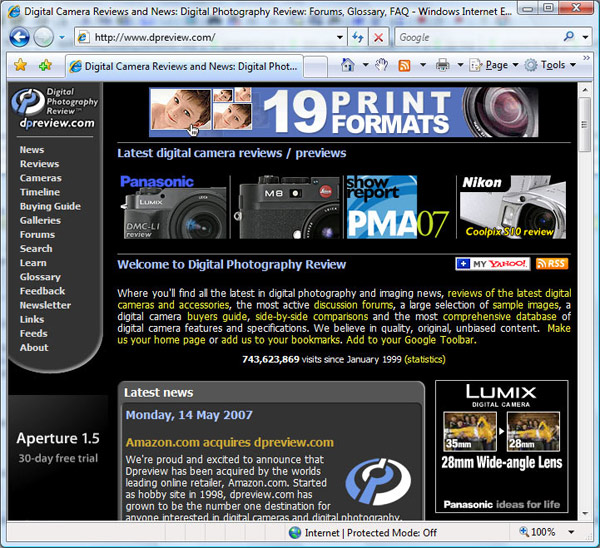
Task: Open the Forums sidebar link
Action: pyautogui.click(x=37, y=235)
